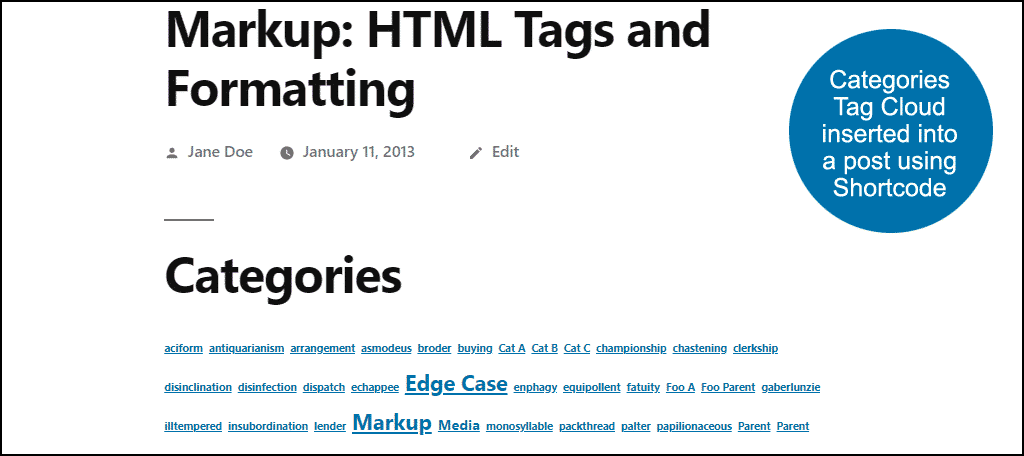Open the aciform category
This screenshot has width=1024, height=456.
(x=184, y=348)
